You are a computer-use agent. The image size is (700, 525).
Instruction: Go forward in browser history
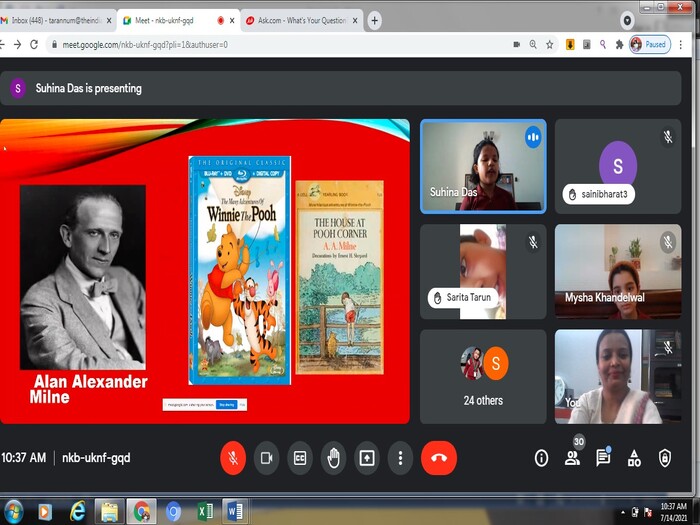[17, 44]
